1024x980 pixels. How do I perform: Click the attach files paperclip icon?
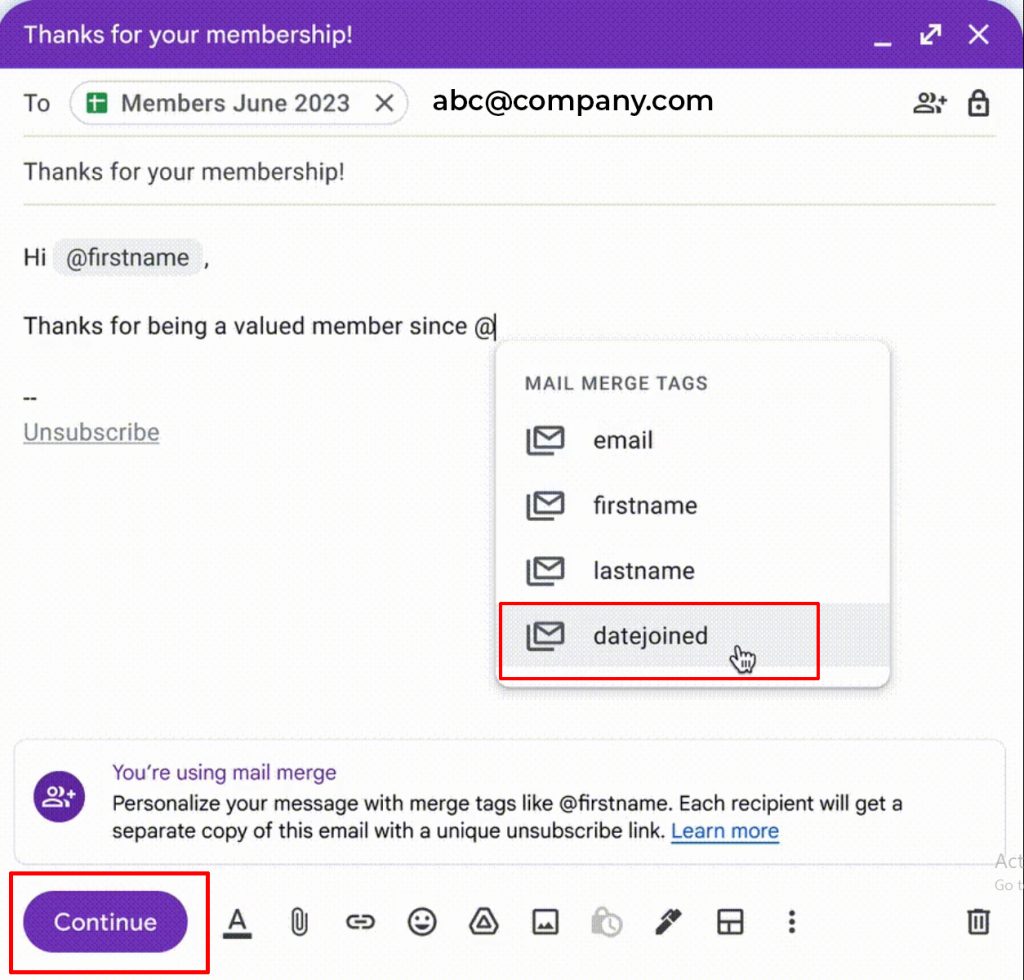298,922
